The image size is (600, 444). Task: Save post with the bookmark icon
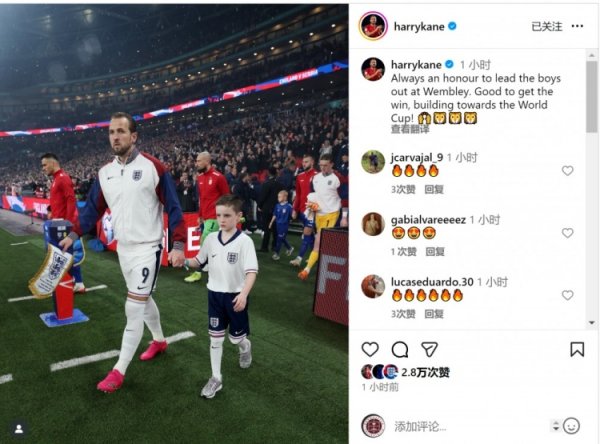(577, 349)
